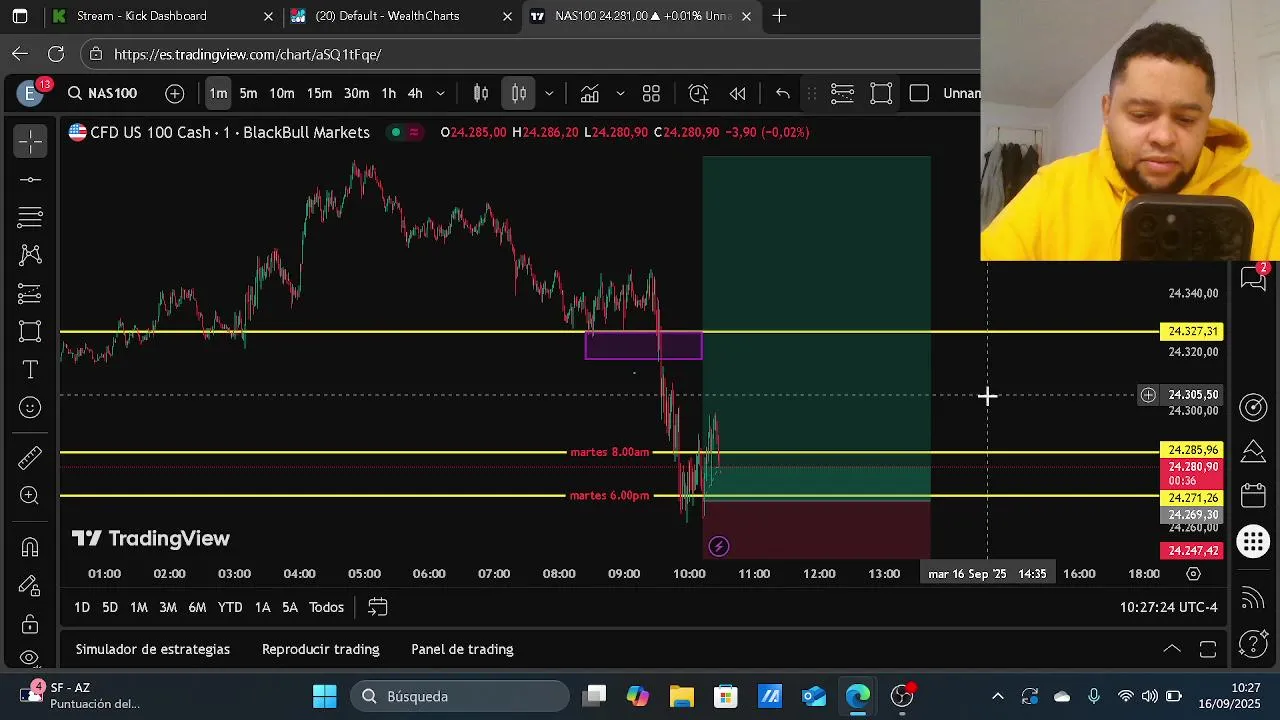This screenshot has width=1280, height=720.
Task: Select the patterns drawing tool
Action: (x=30, y=255)
